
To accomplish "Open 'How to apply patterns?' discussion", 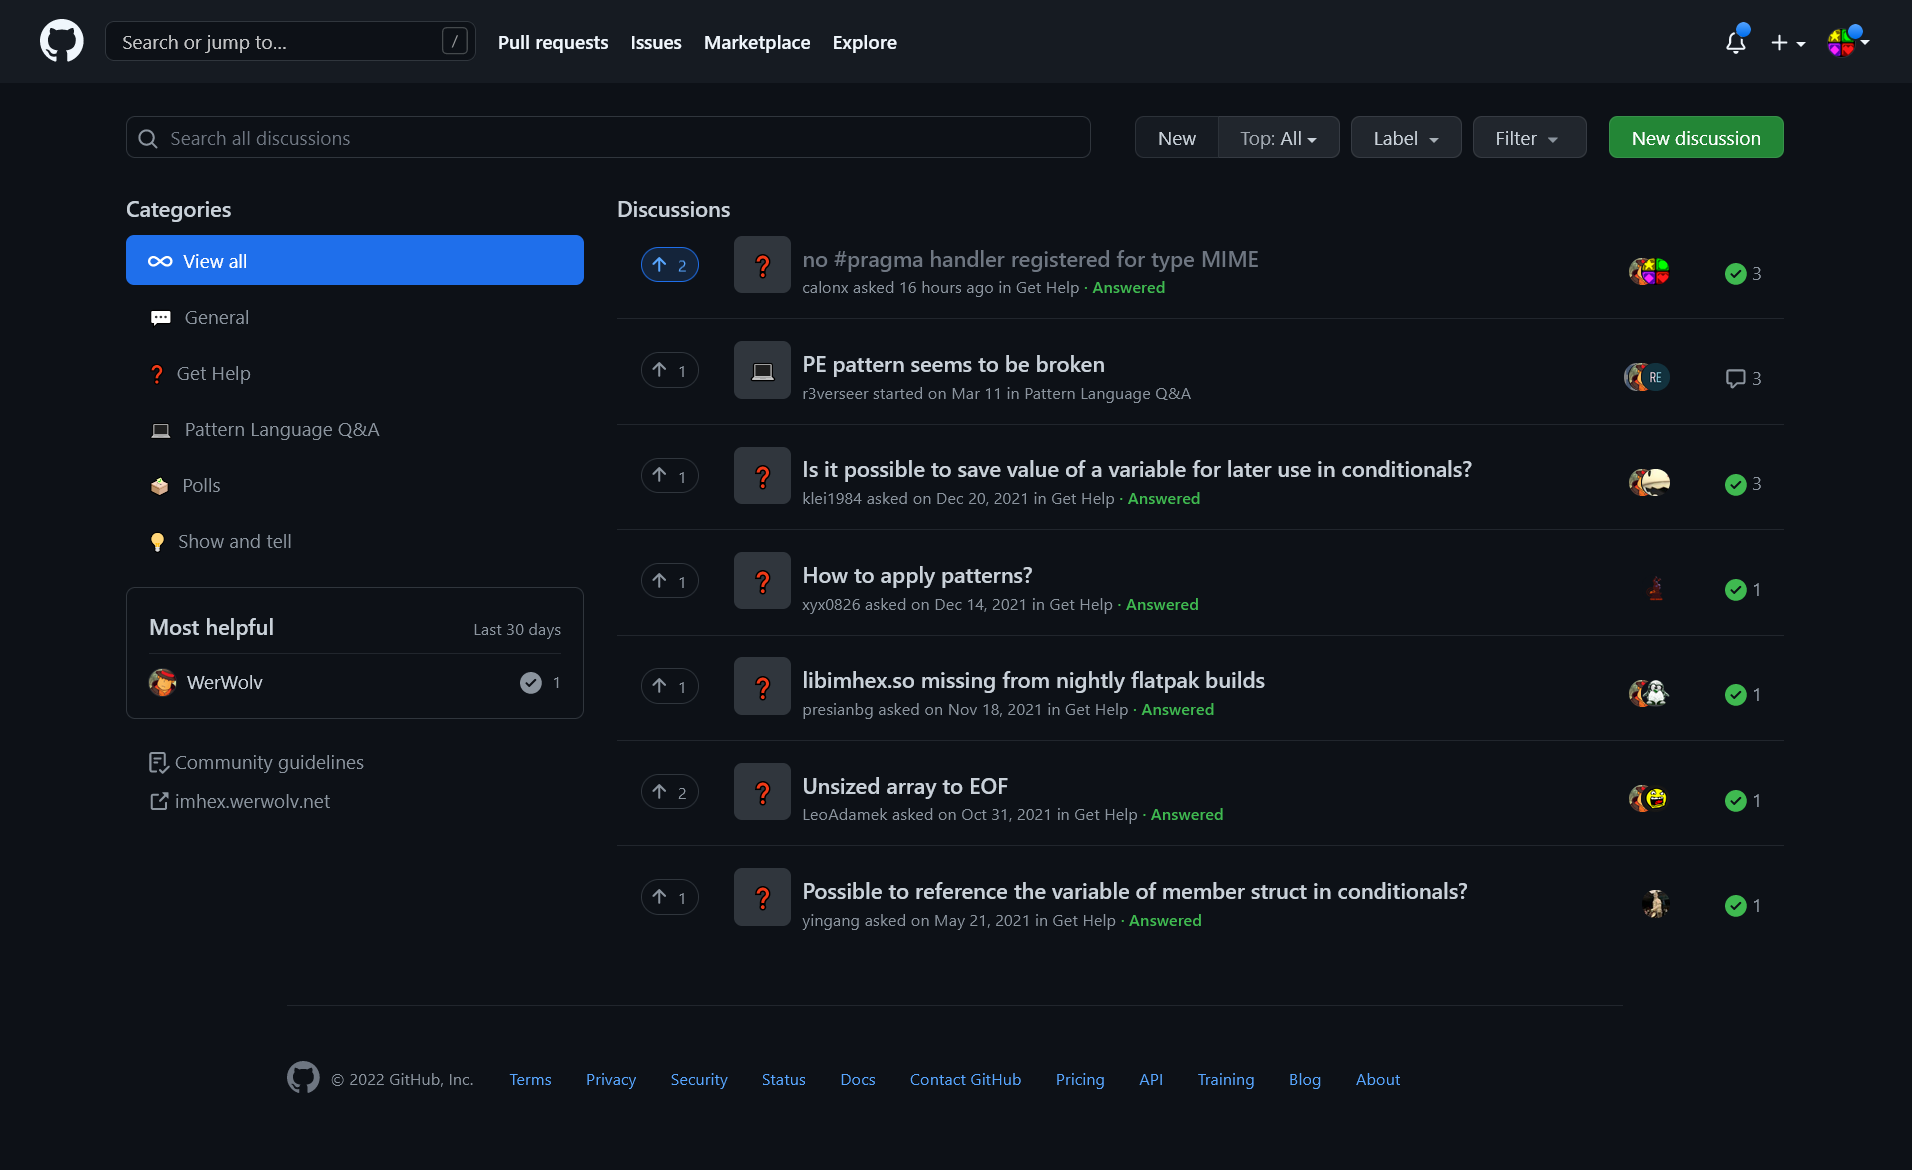I will 917,575.
